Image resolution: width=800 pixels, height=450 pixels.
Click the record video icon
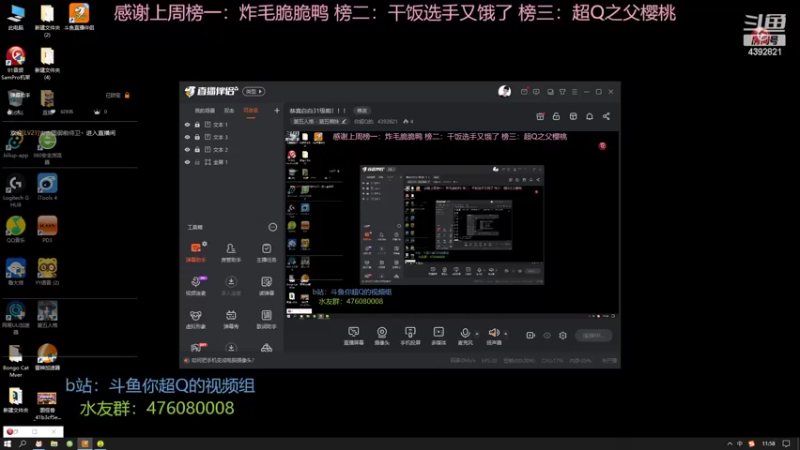[x=531, y=335]
